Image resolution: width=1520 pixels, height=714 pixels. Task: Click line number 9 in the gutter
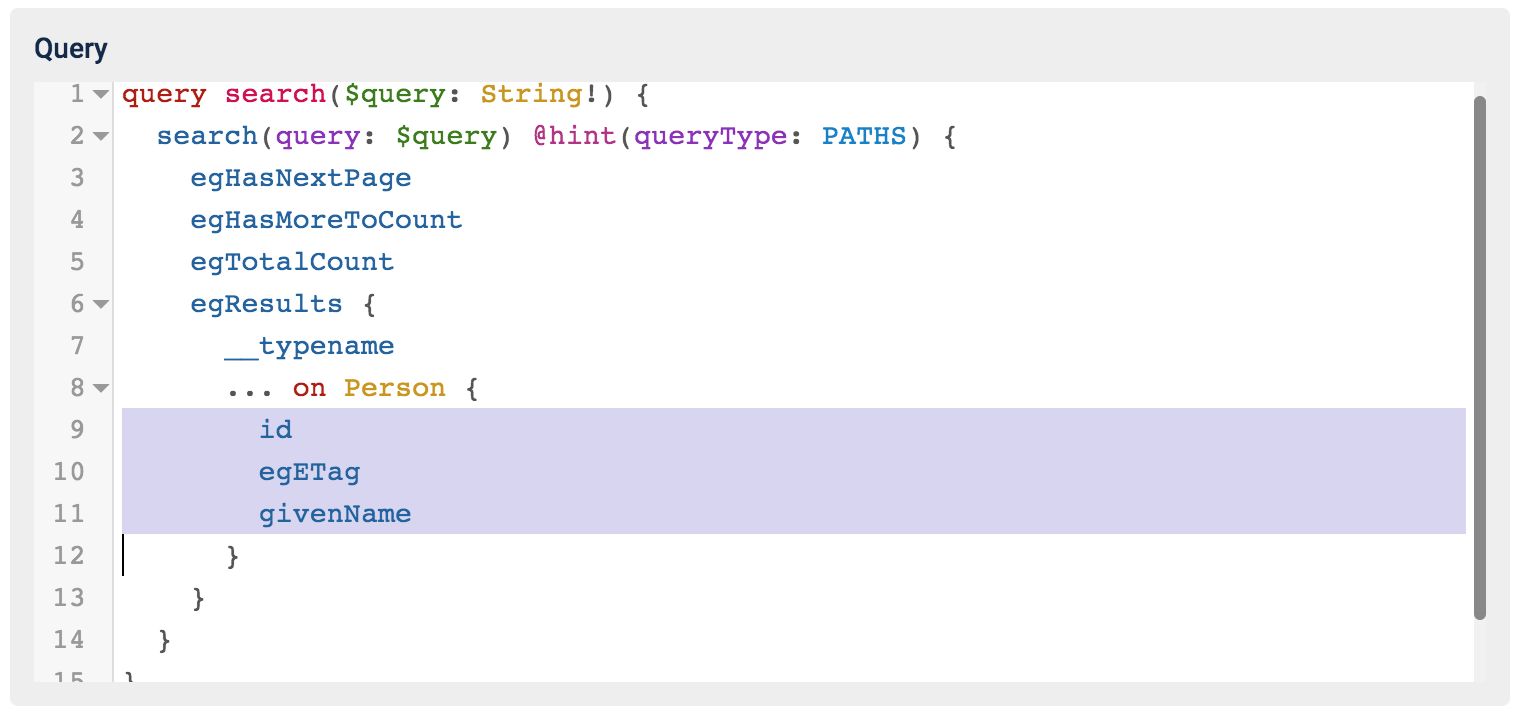point(76,431)
